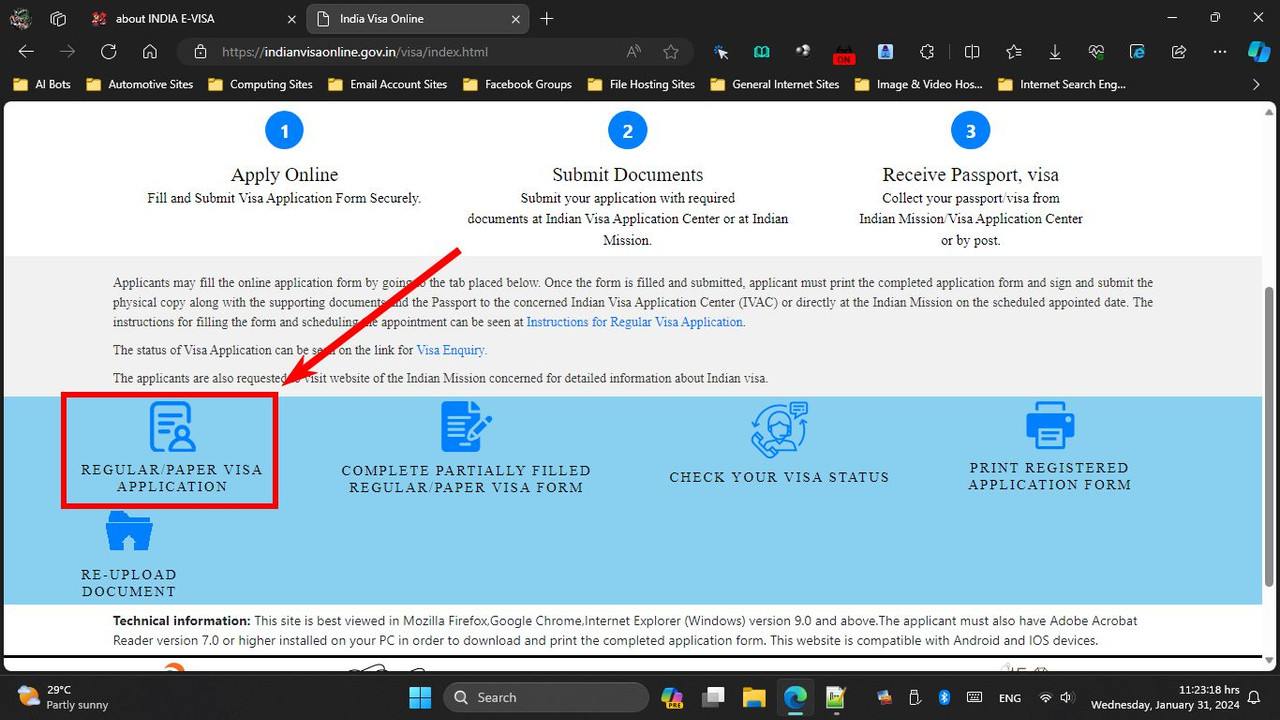Screen dimensions: 1280x720
Task: Open Copilot PRE icon in taskbar
Action: click(x=672, y=697)
